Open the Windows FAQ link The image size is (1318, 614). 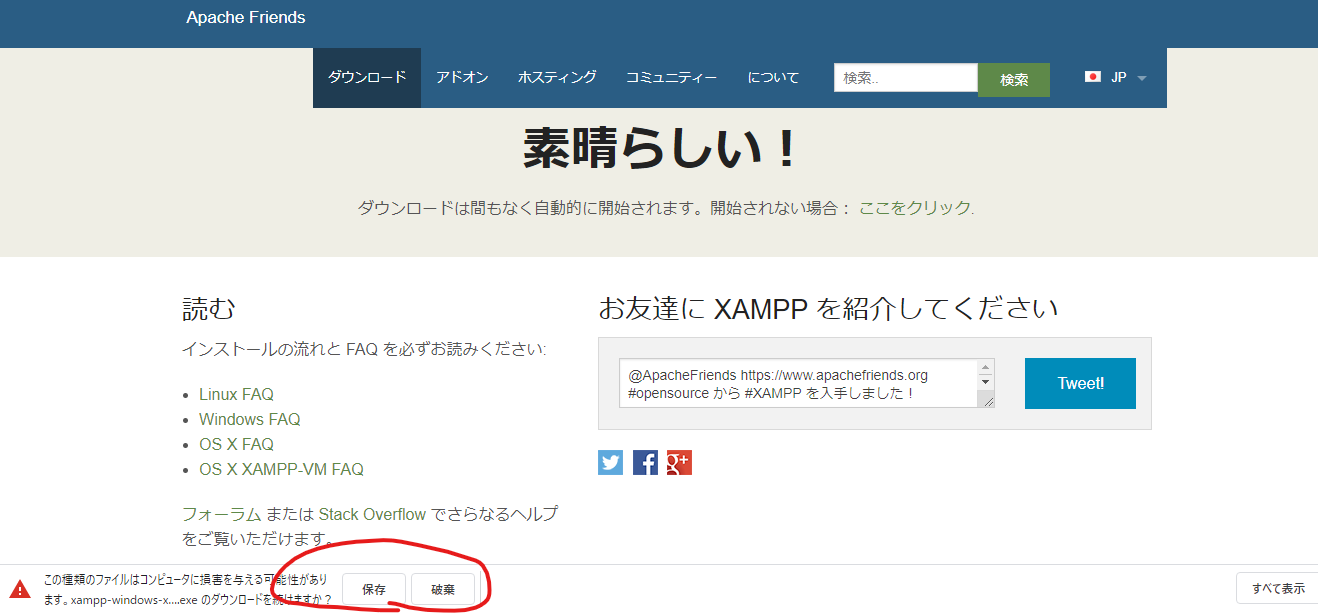click(x=249, y=419)
